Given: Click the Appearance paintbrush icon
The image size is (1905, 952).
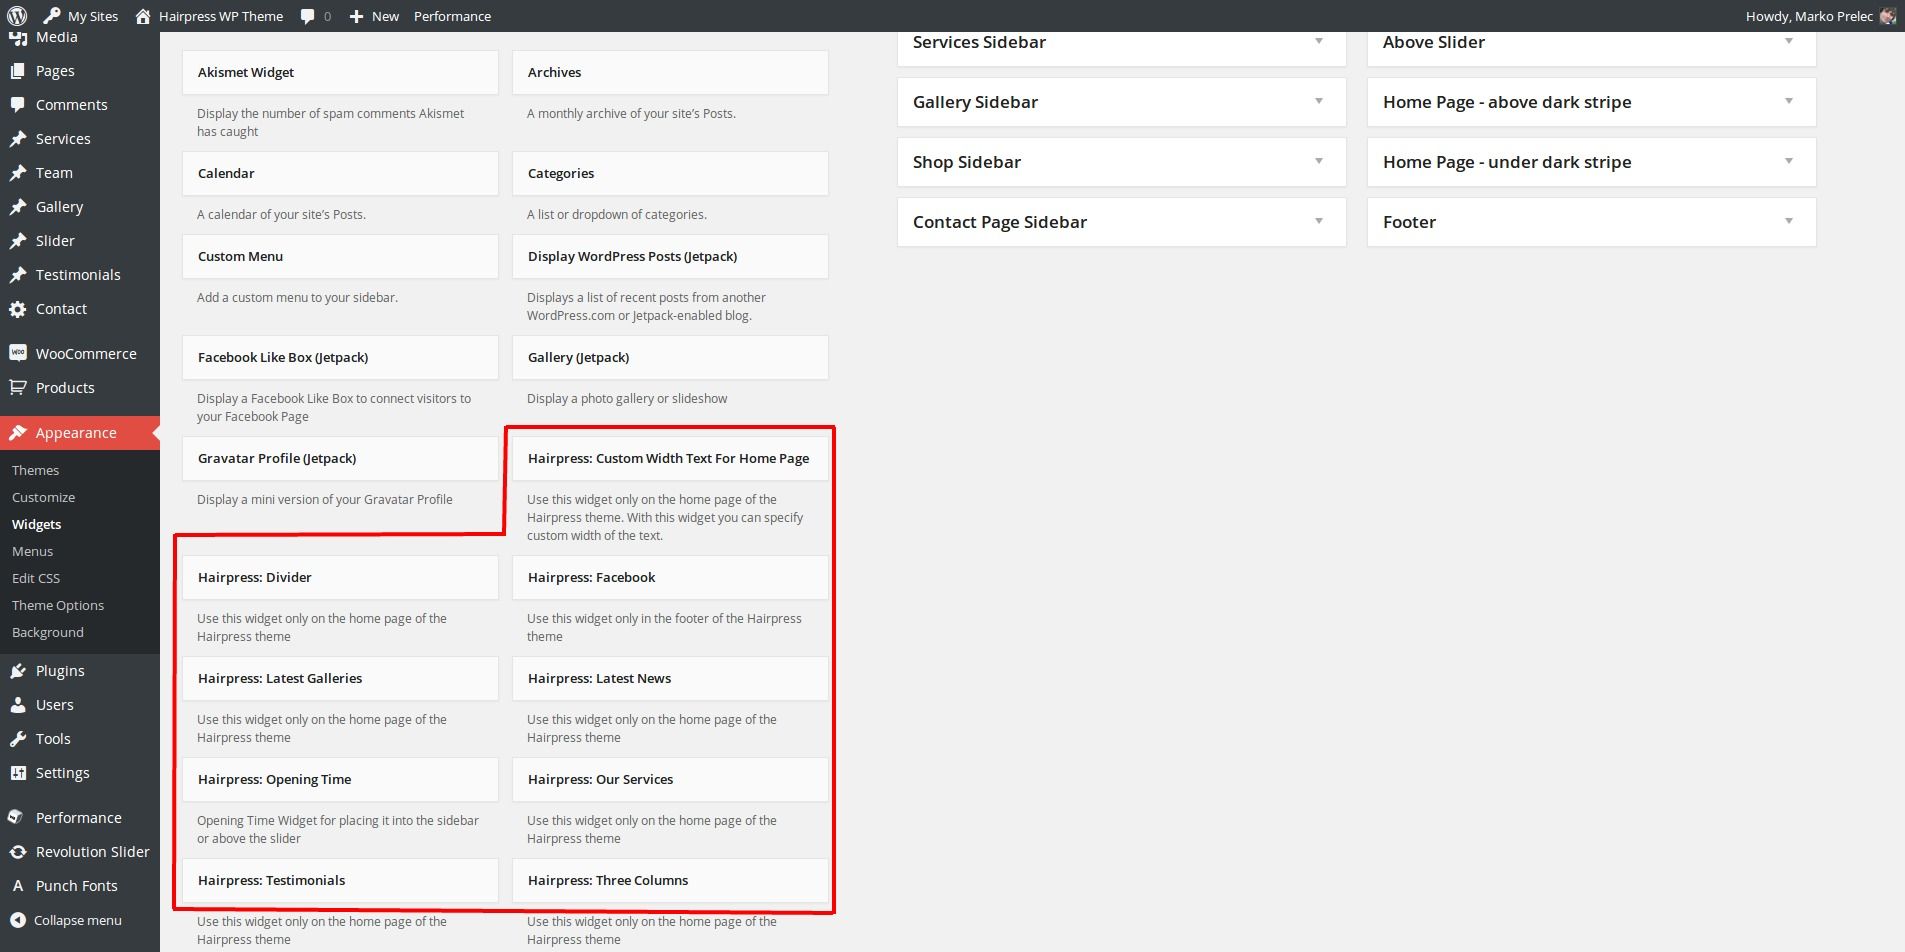Looking at the screenshot, I should [18, 433].
